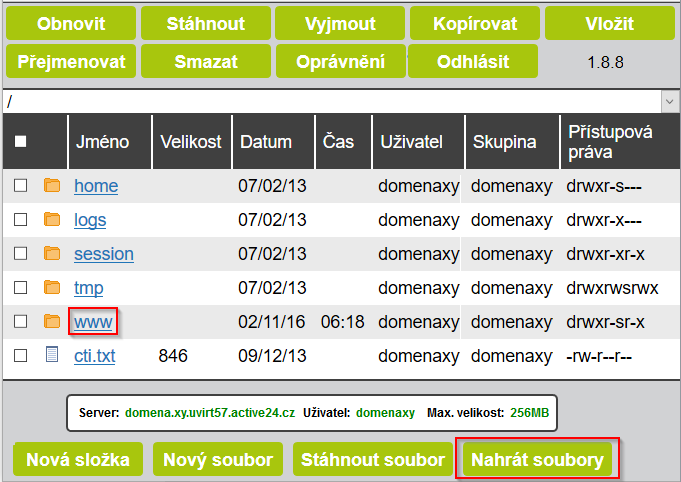Tick the checkbox for the home folder
Screen dimensions: 681x482
[20, 185]
